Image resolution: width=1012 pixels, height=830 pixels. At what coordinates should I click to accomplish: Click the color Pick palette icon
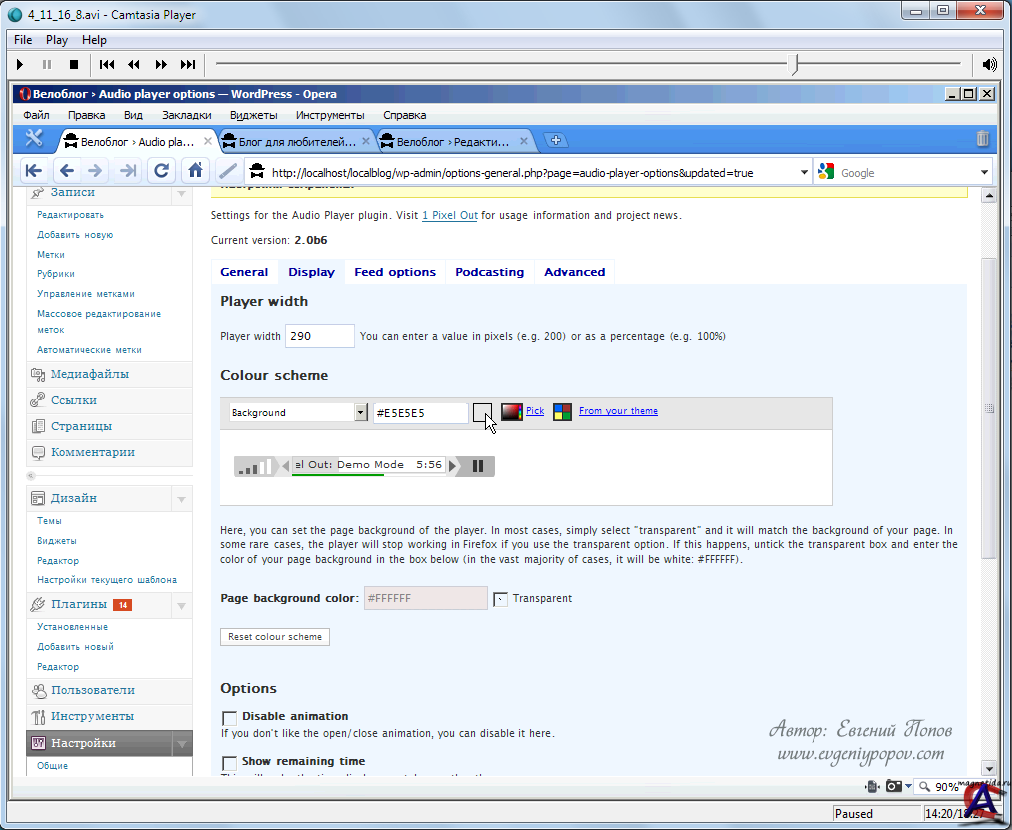coord(512,412)
